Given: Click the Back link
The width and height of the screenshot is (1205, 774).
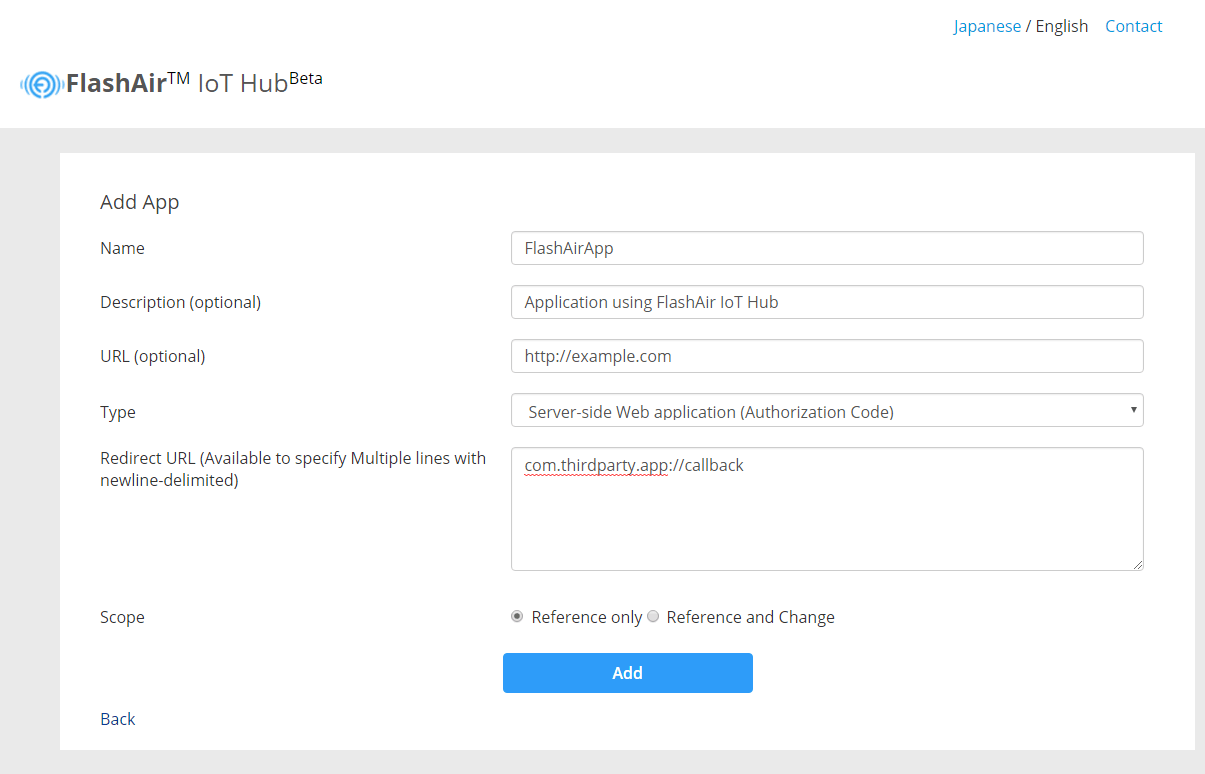Looking at the screenshot, I should pos(117,718).
